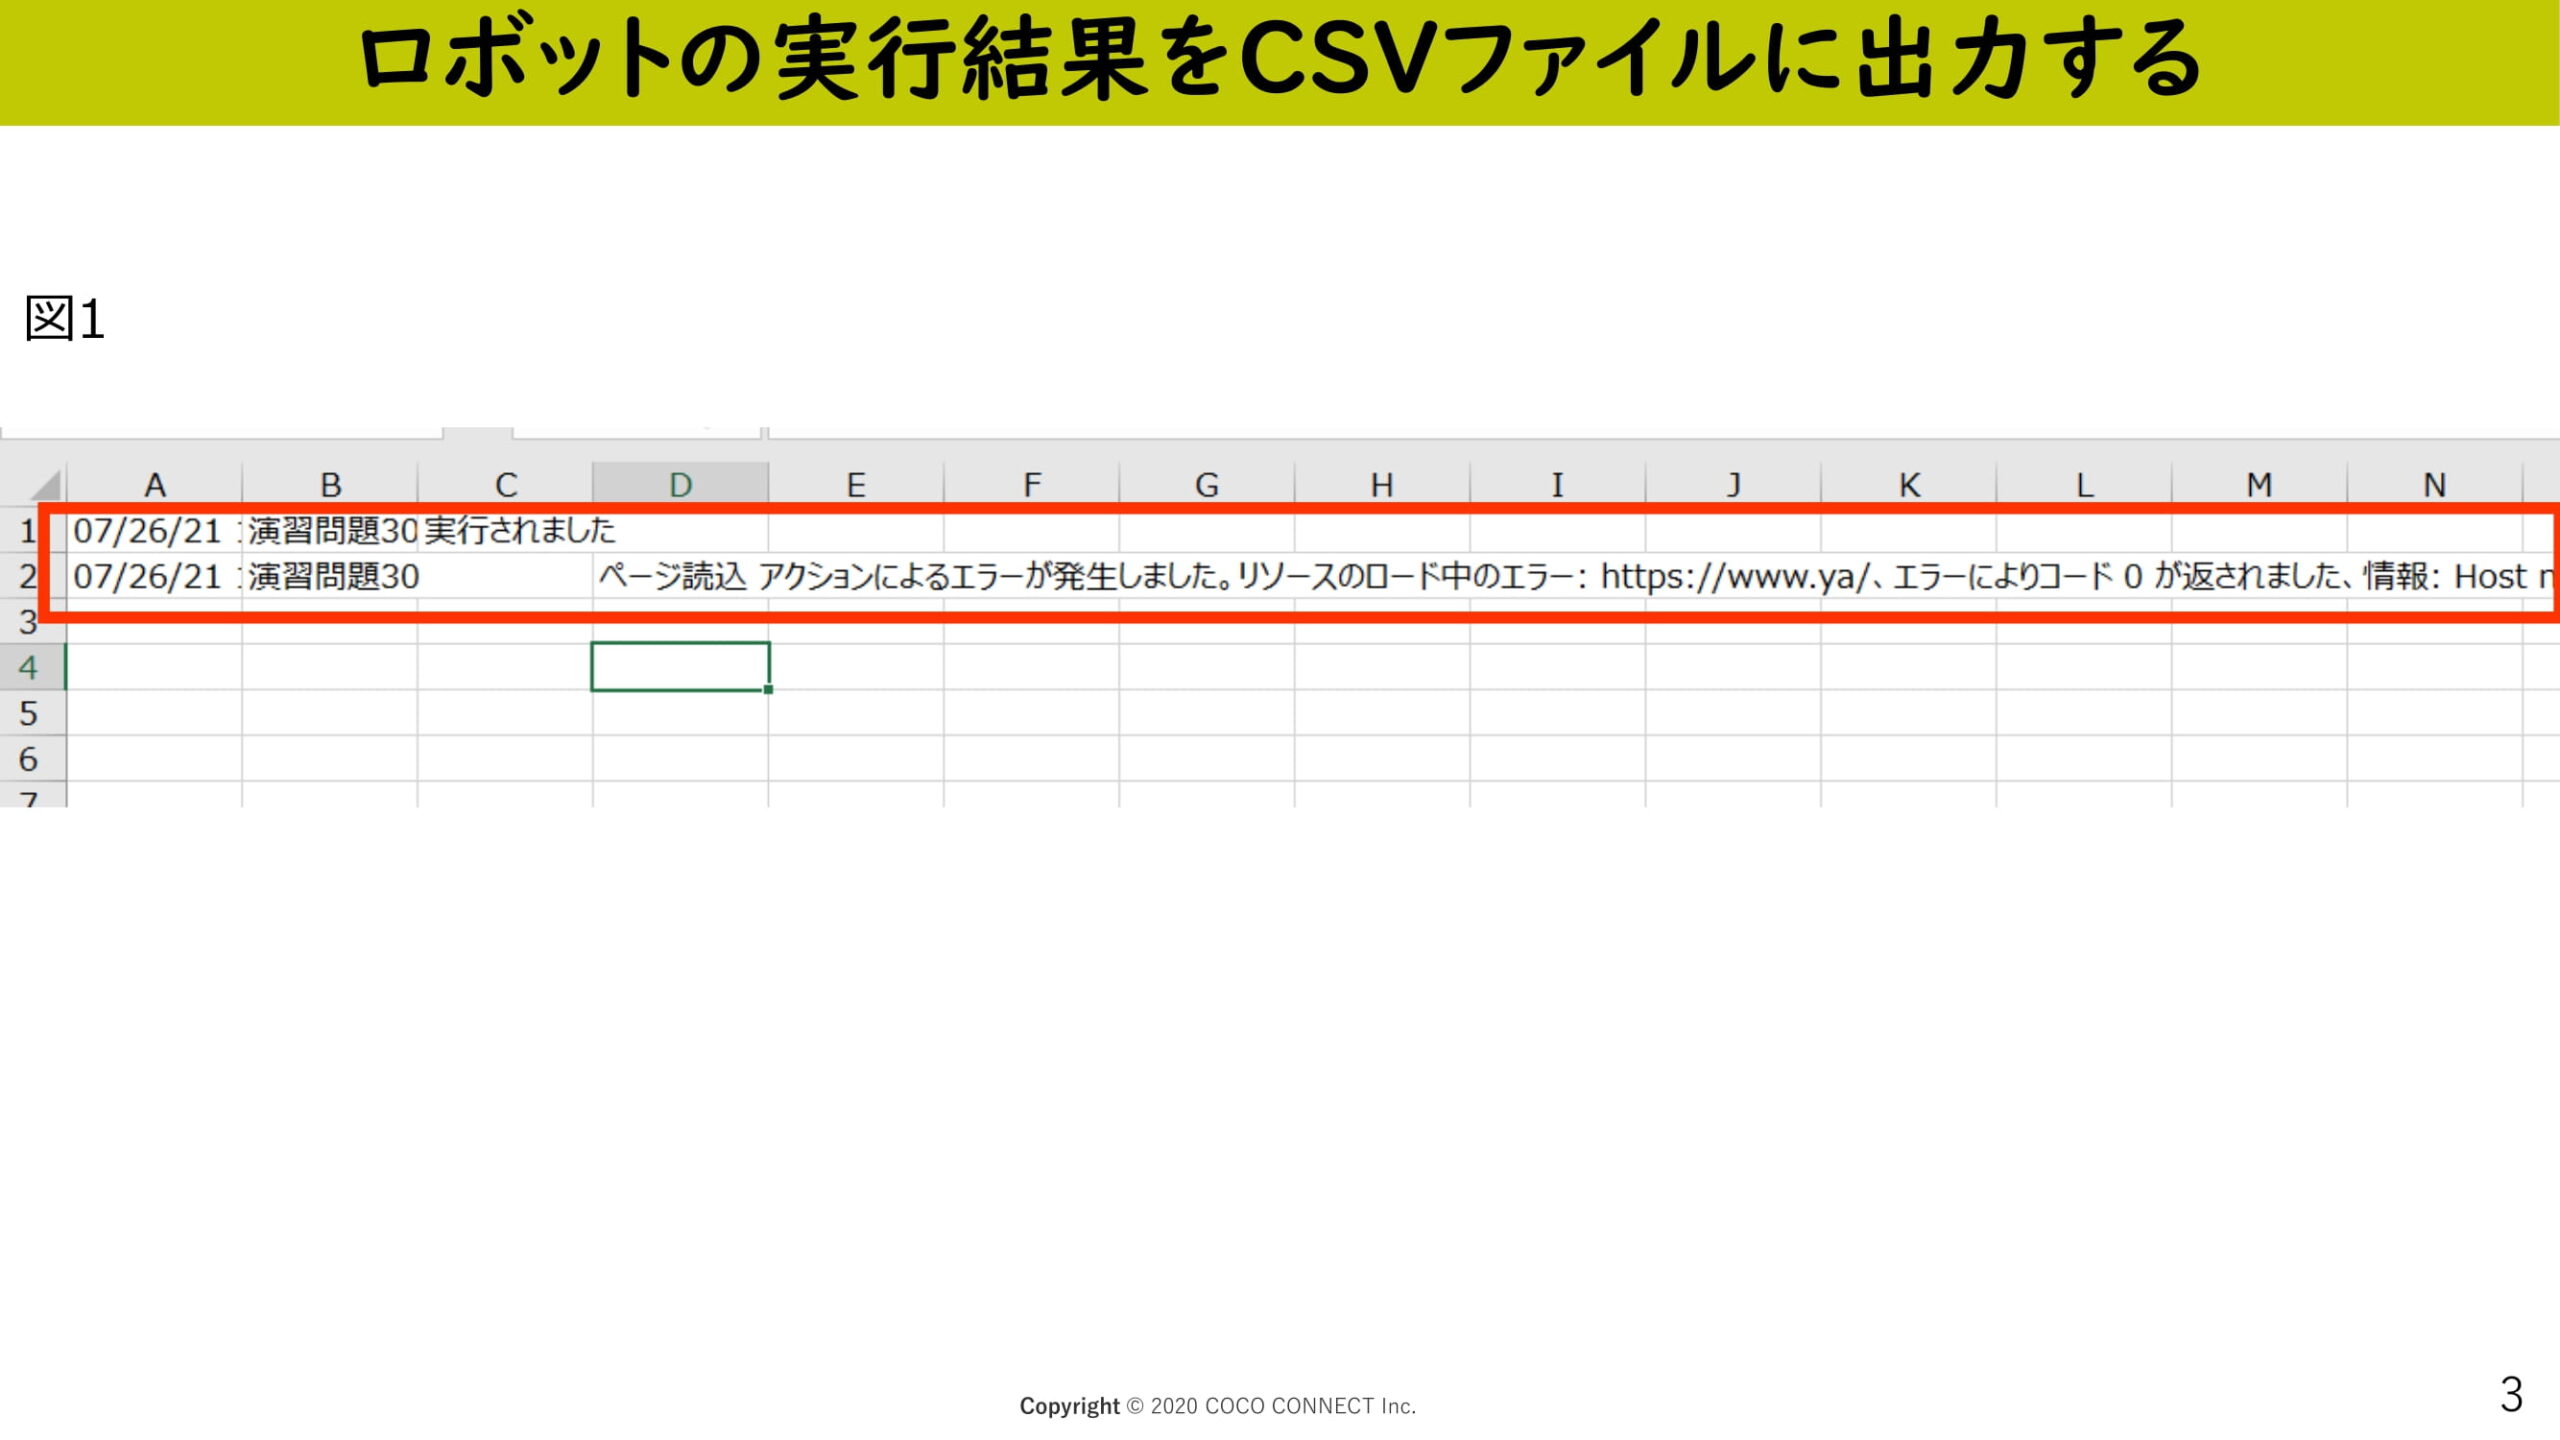Viewport: 2560px width, 1440px height.
Task: Click cell C1 text 実行されました
Action: coord(519,530)
